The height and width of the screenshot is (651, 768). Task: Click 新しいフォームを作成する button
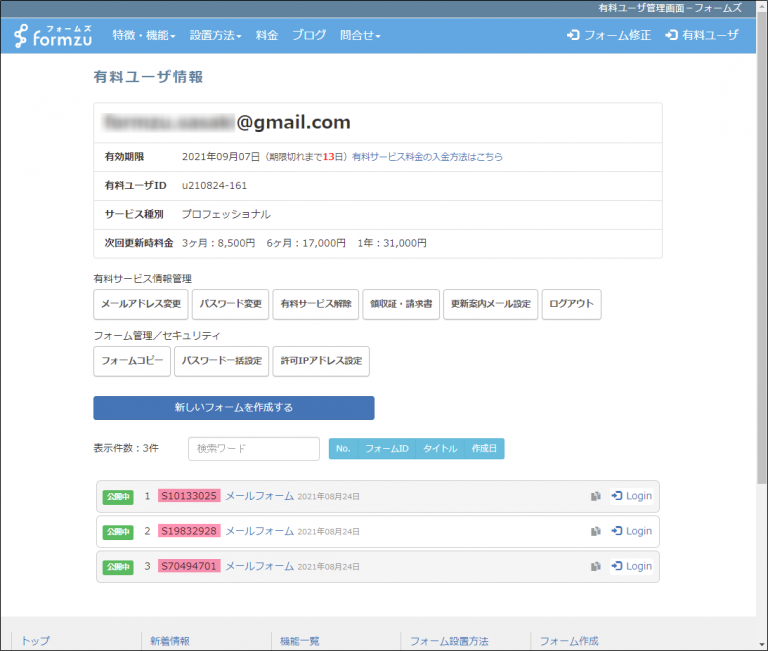tap(234, 408)
